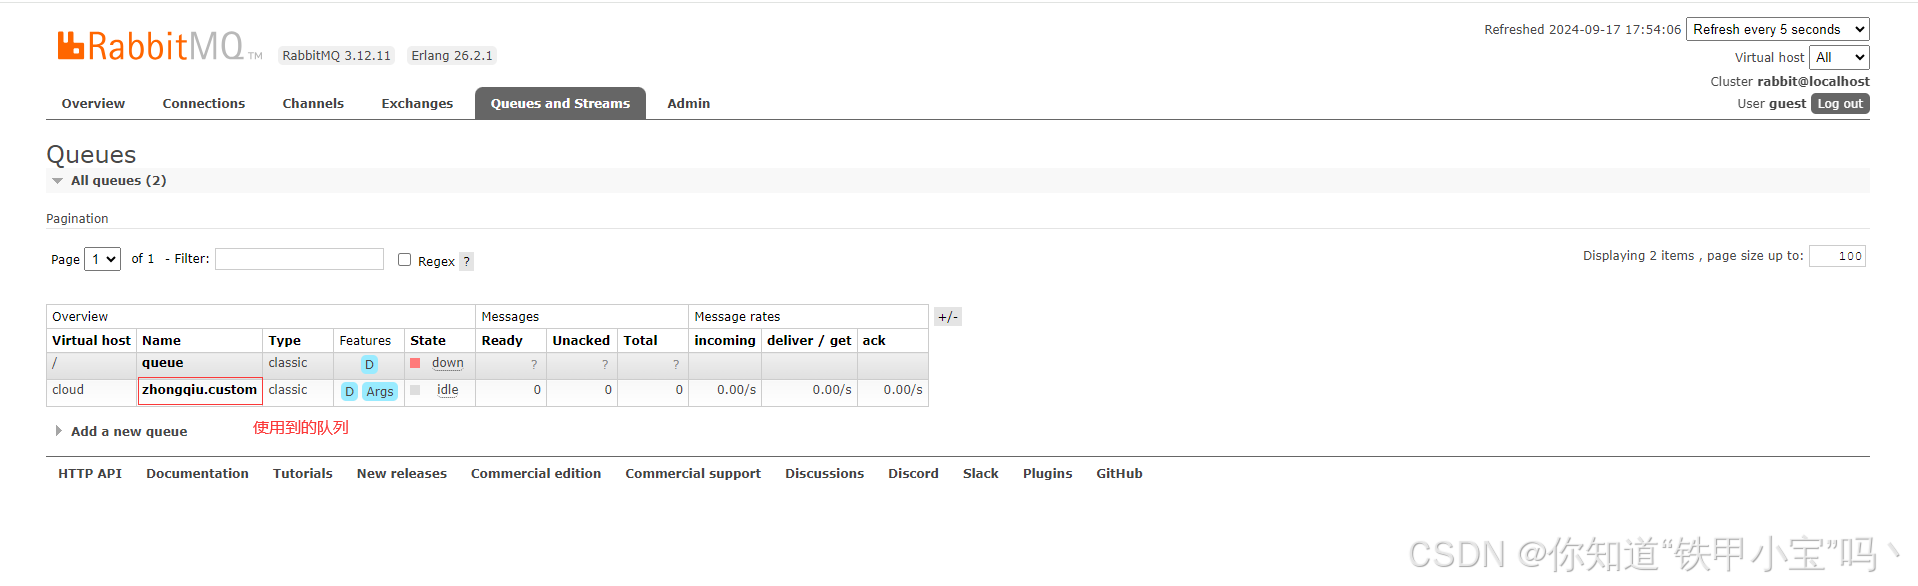This screenshot has height=586, width=1918.
Task: Go to the Connections tab
Action: 204,103
